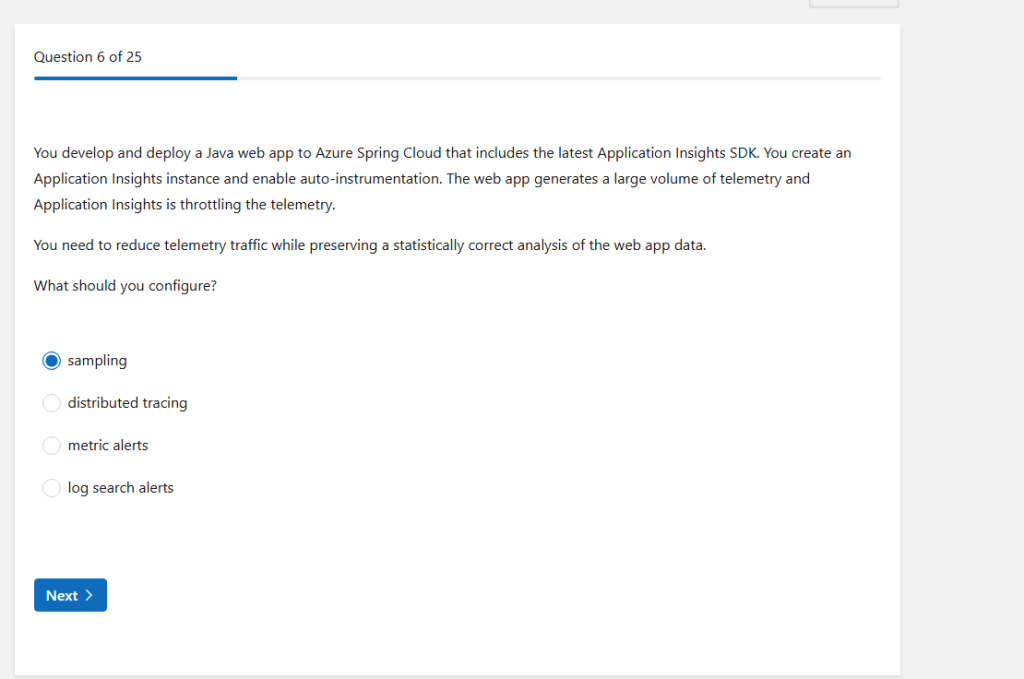The height and width of the screenshot is (679, 1024).
Task: Click the words "Application Insights SDK" in question
Action: pyautogui.click(x=678, y=153)
